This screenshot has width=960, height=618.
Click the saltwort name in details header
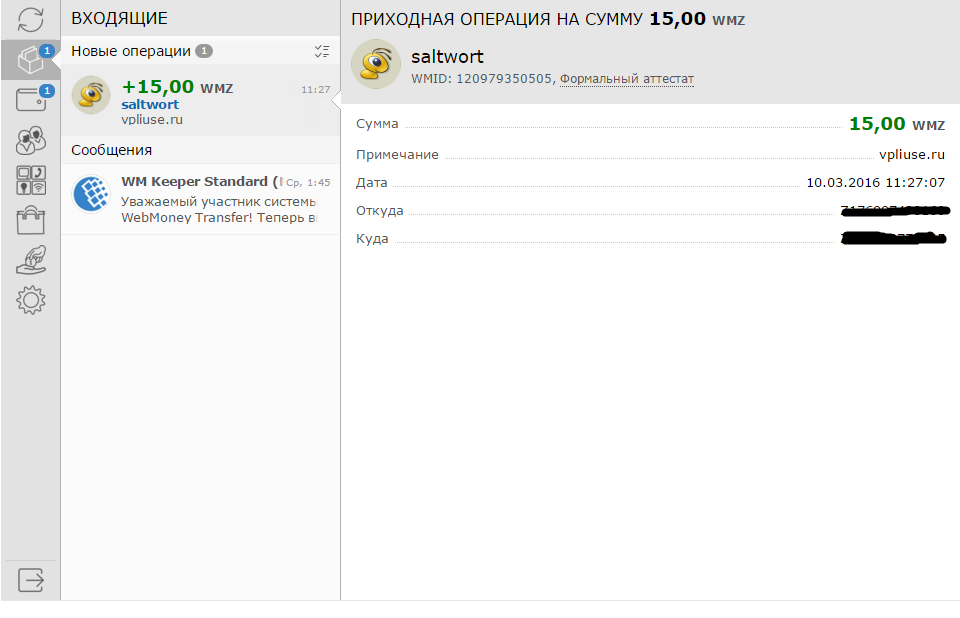pos(447,57)
